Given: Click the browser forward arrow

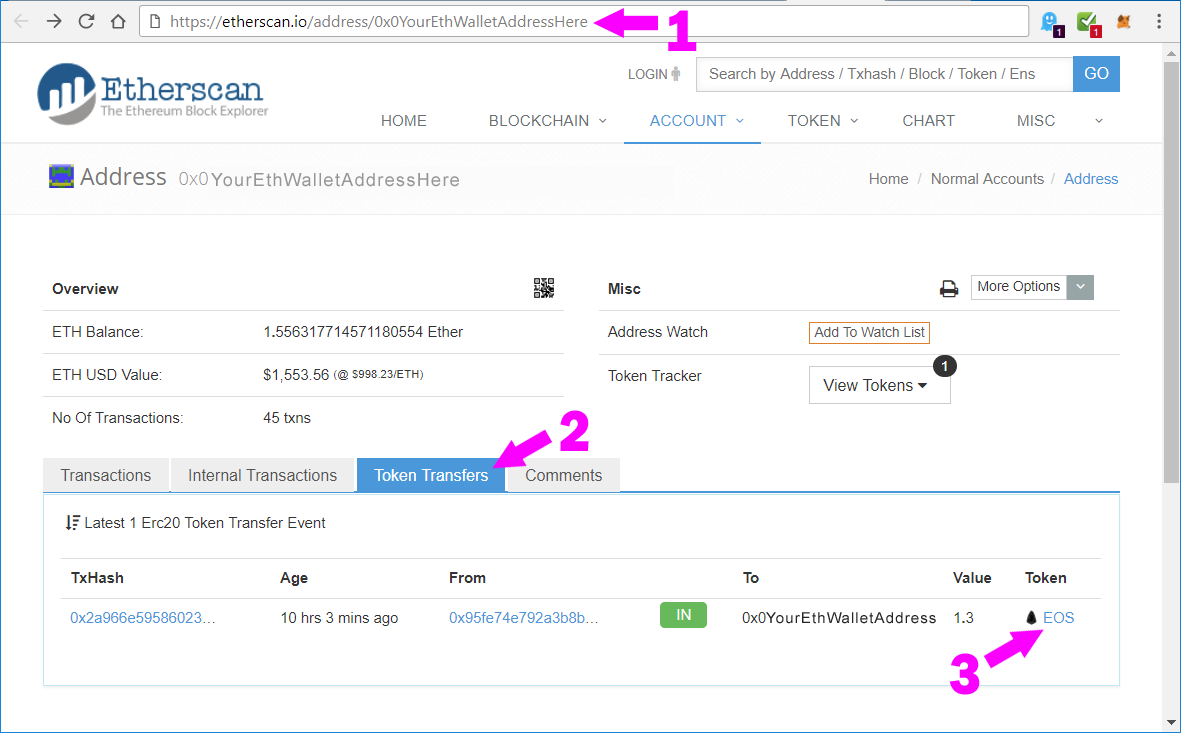Looking at the screenshot, I should pyautogui.click(x=53, y=21).
